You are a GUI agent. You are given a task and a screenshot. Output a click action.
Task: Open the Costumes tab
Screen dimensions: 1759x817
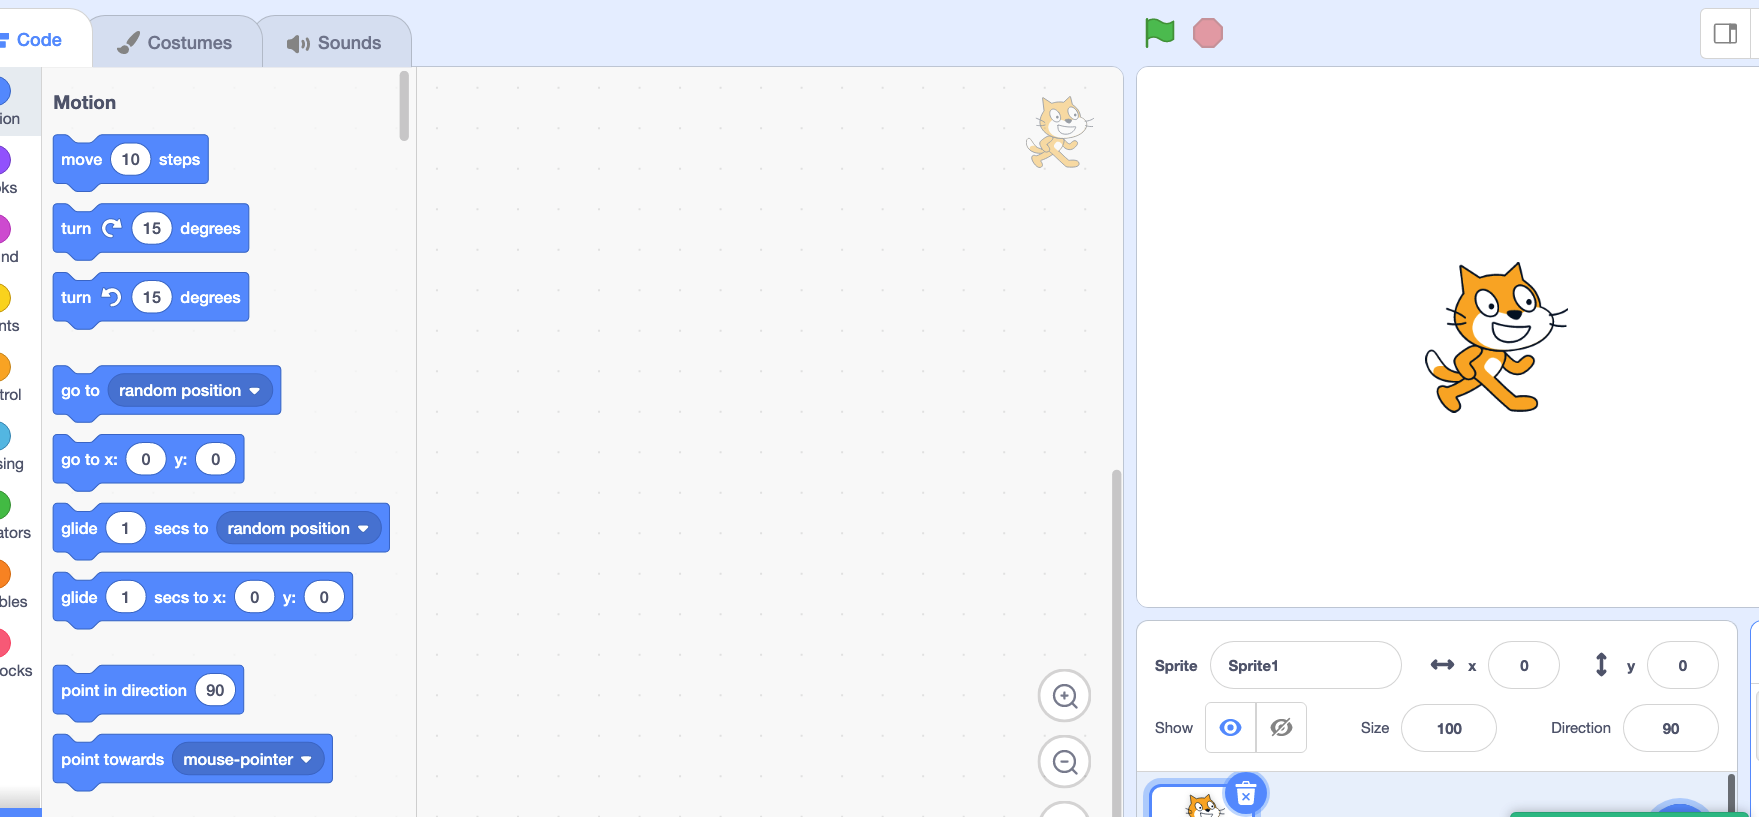click(x=176, y=43)
